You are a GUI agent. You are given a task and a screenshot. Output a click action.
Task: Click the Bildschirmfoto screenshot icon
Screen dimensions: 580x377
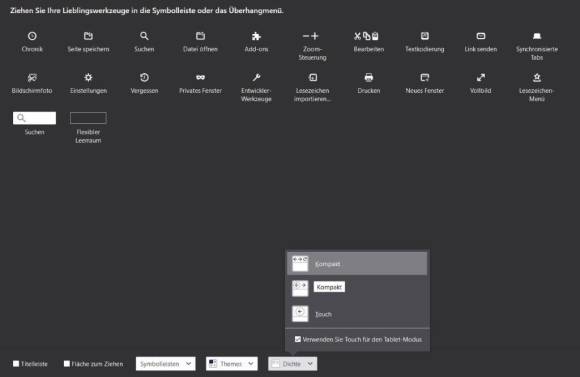(x=32, y=77)
